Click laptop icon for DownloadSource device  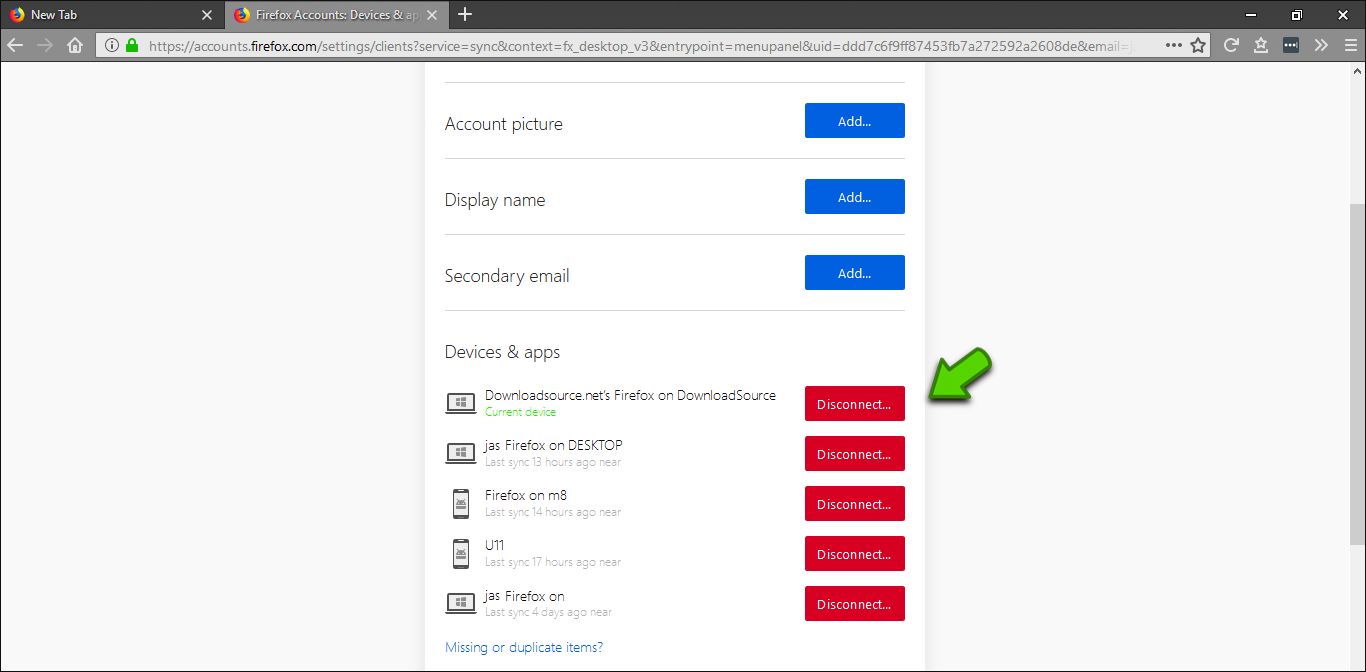tap(461, 404)
